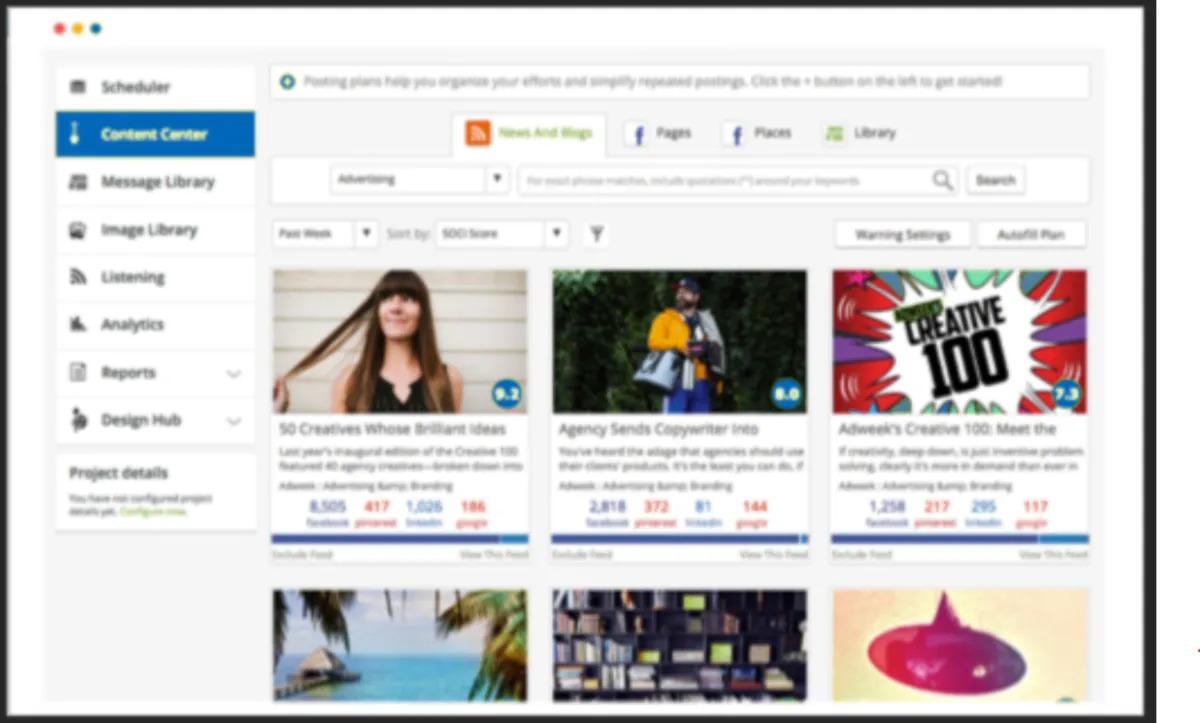Exclude Feed on the Agency Sends Copywriter card
This screenshot has height=723, width=1200.
[x=582, y=554]
